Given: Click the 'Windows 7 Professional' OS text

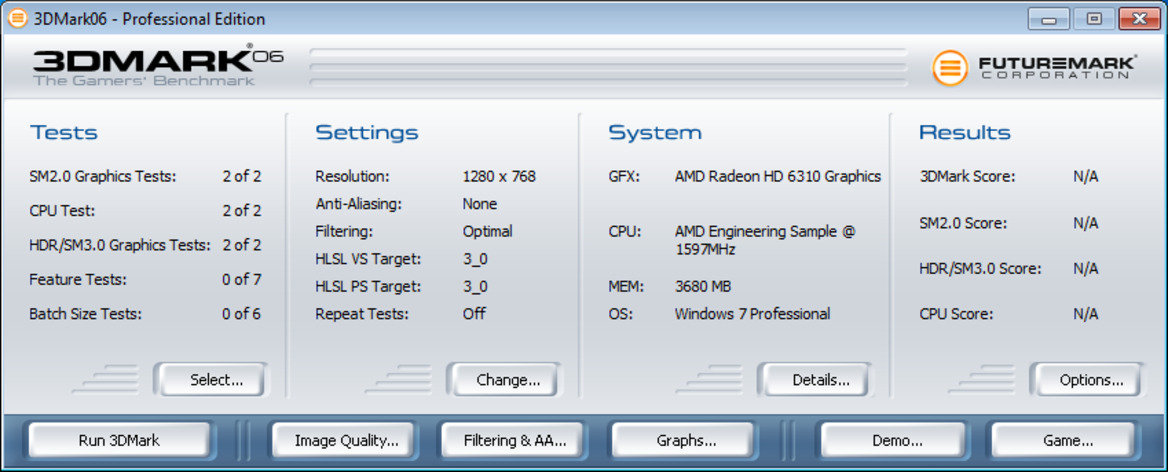Looking at the screenshot, I should (x=752, y=314).
